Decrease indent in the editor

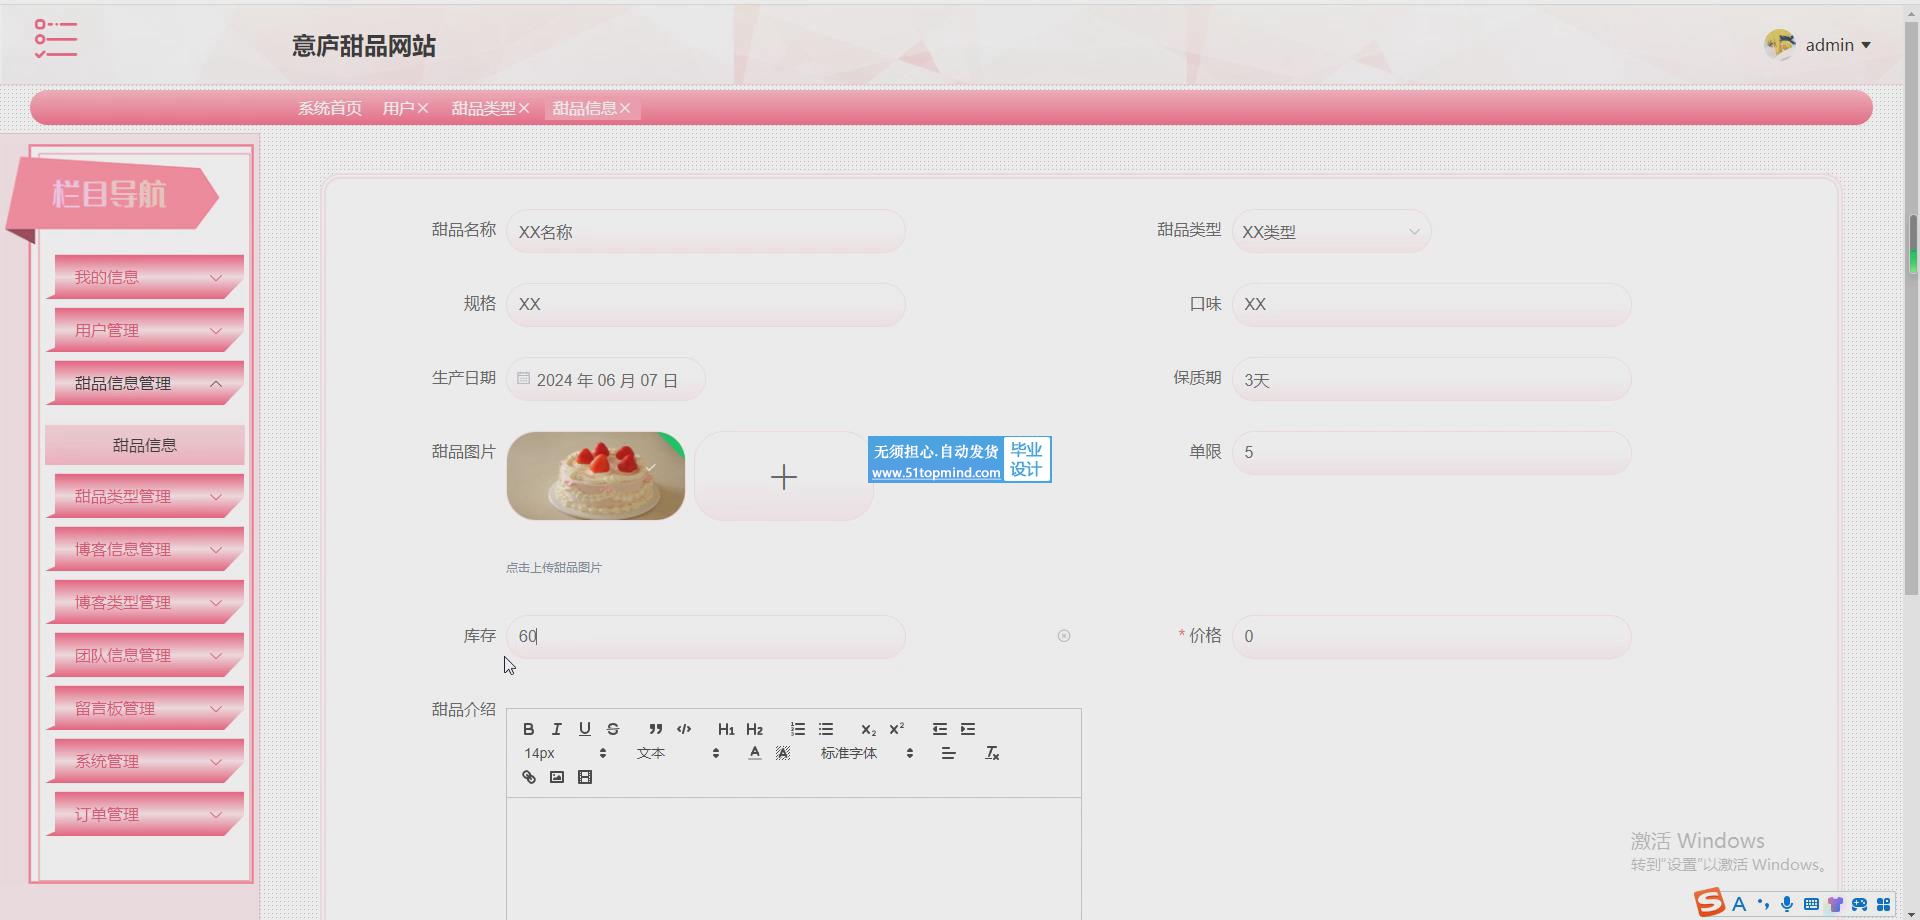(x=940, y=729)
